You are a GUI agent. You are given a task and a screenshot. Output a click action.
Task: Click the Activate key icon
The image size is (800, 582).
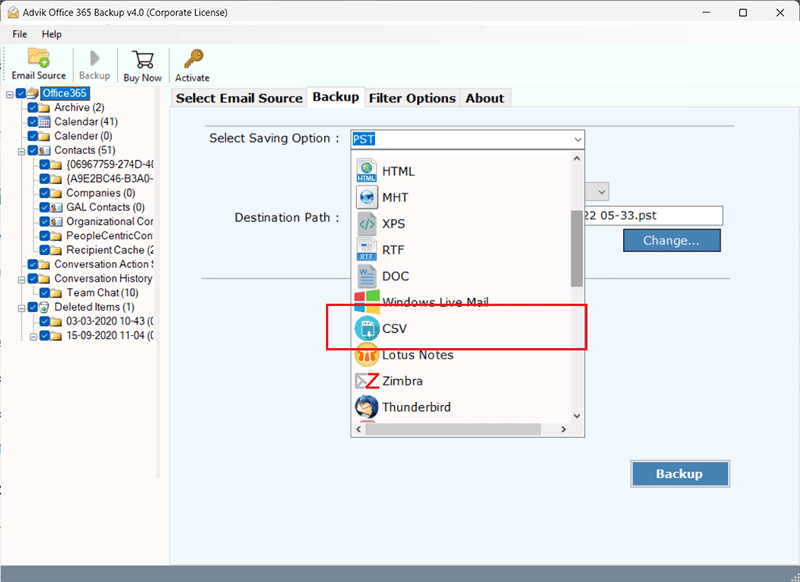(x=193, y=59)
